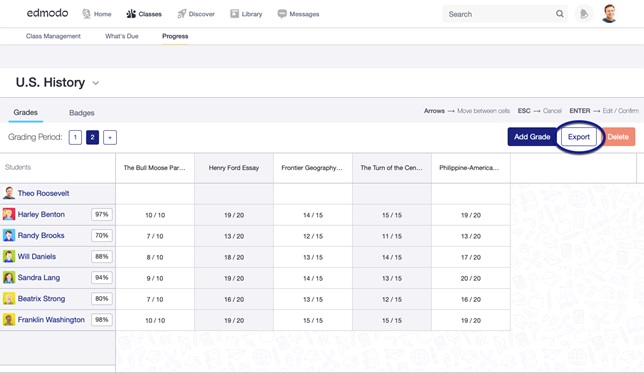
Task: Click the Delete button
Action: [x=618, y=137]
